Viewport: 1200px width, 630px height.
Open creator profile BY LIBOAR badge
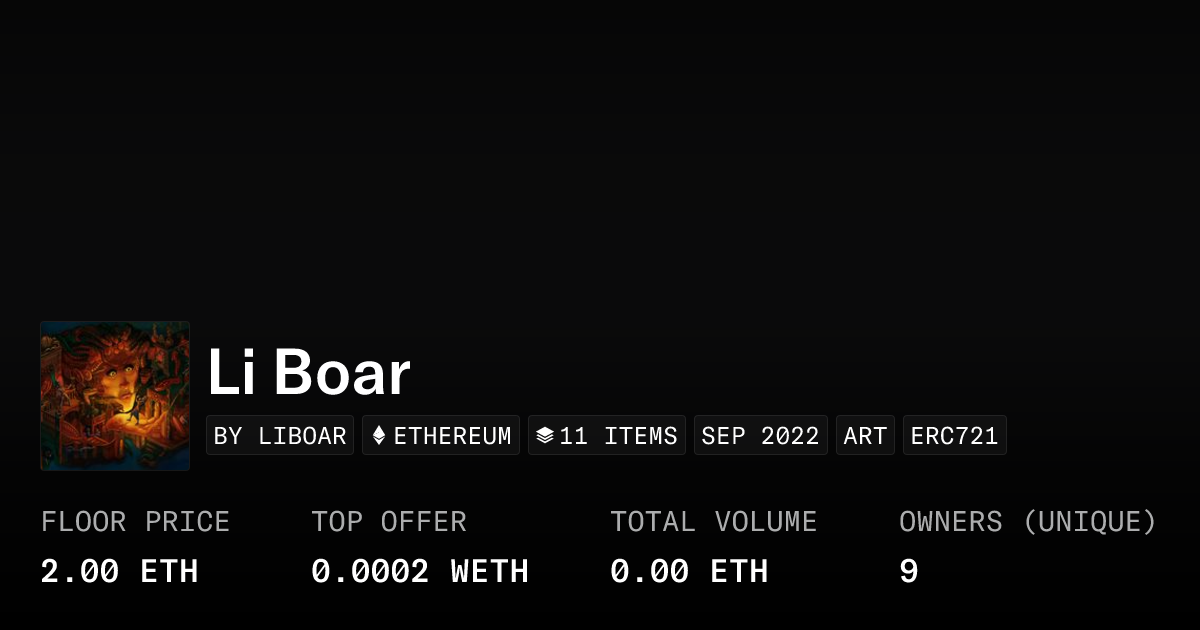280,436
